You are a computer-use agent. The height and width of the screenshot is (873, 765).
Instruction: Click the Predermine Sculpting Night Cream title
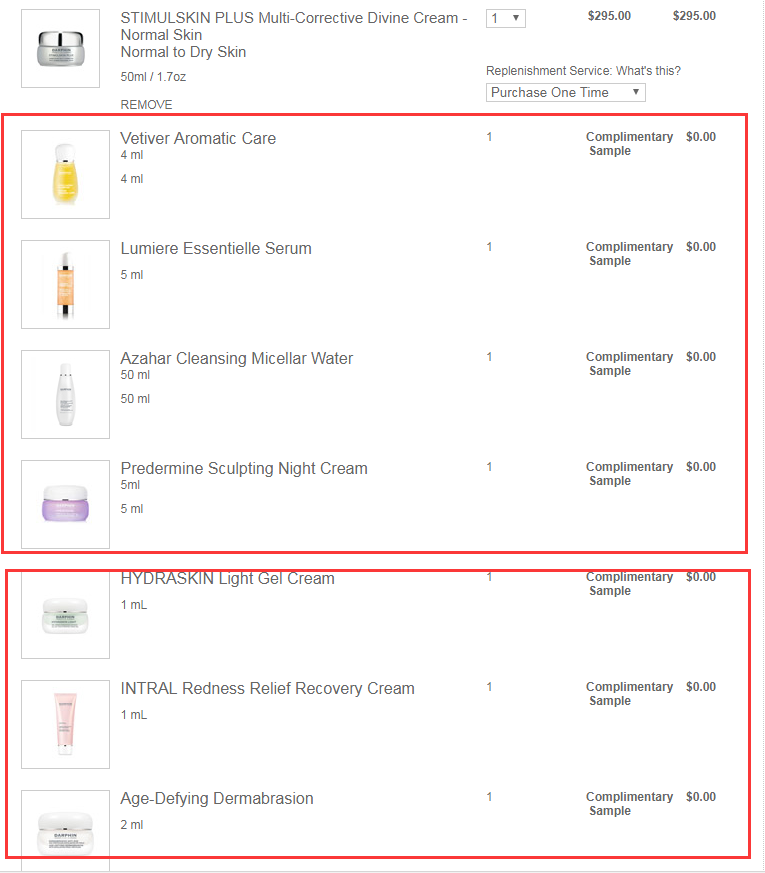tap(244, 468)
